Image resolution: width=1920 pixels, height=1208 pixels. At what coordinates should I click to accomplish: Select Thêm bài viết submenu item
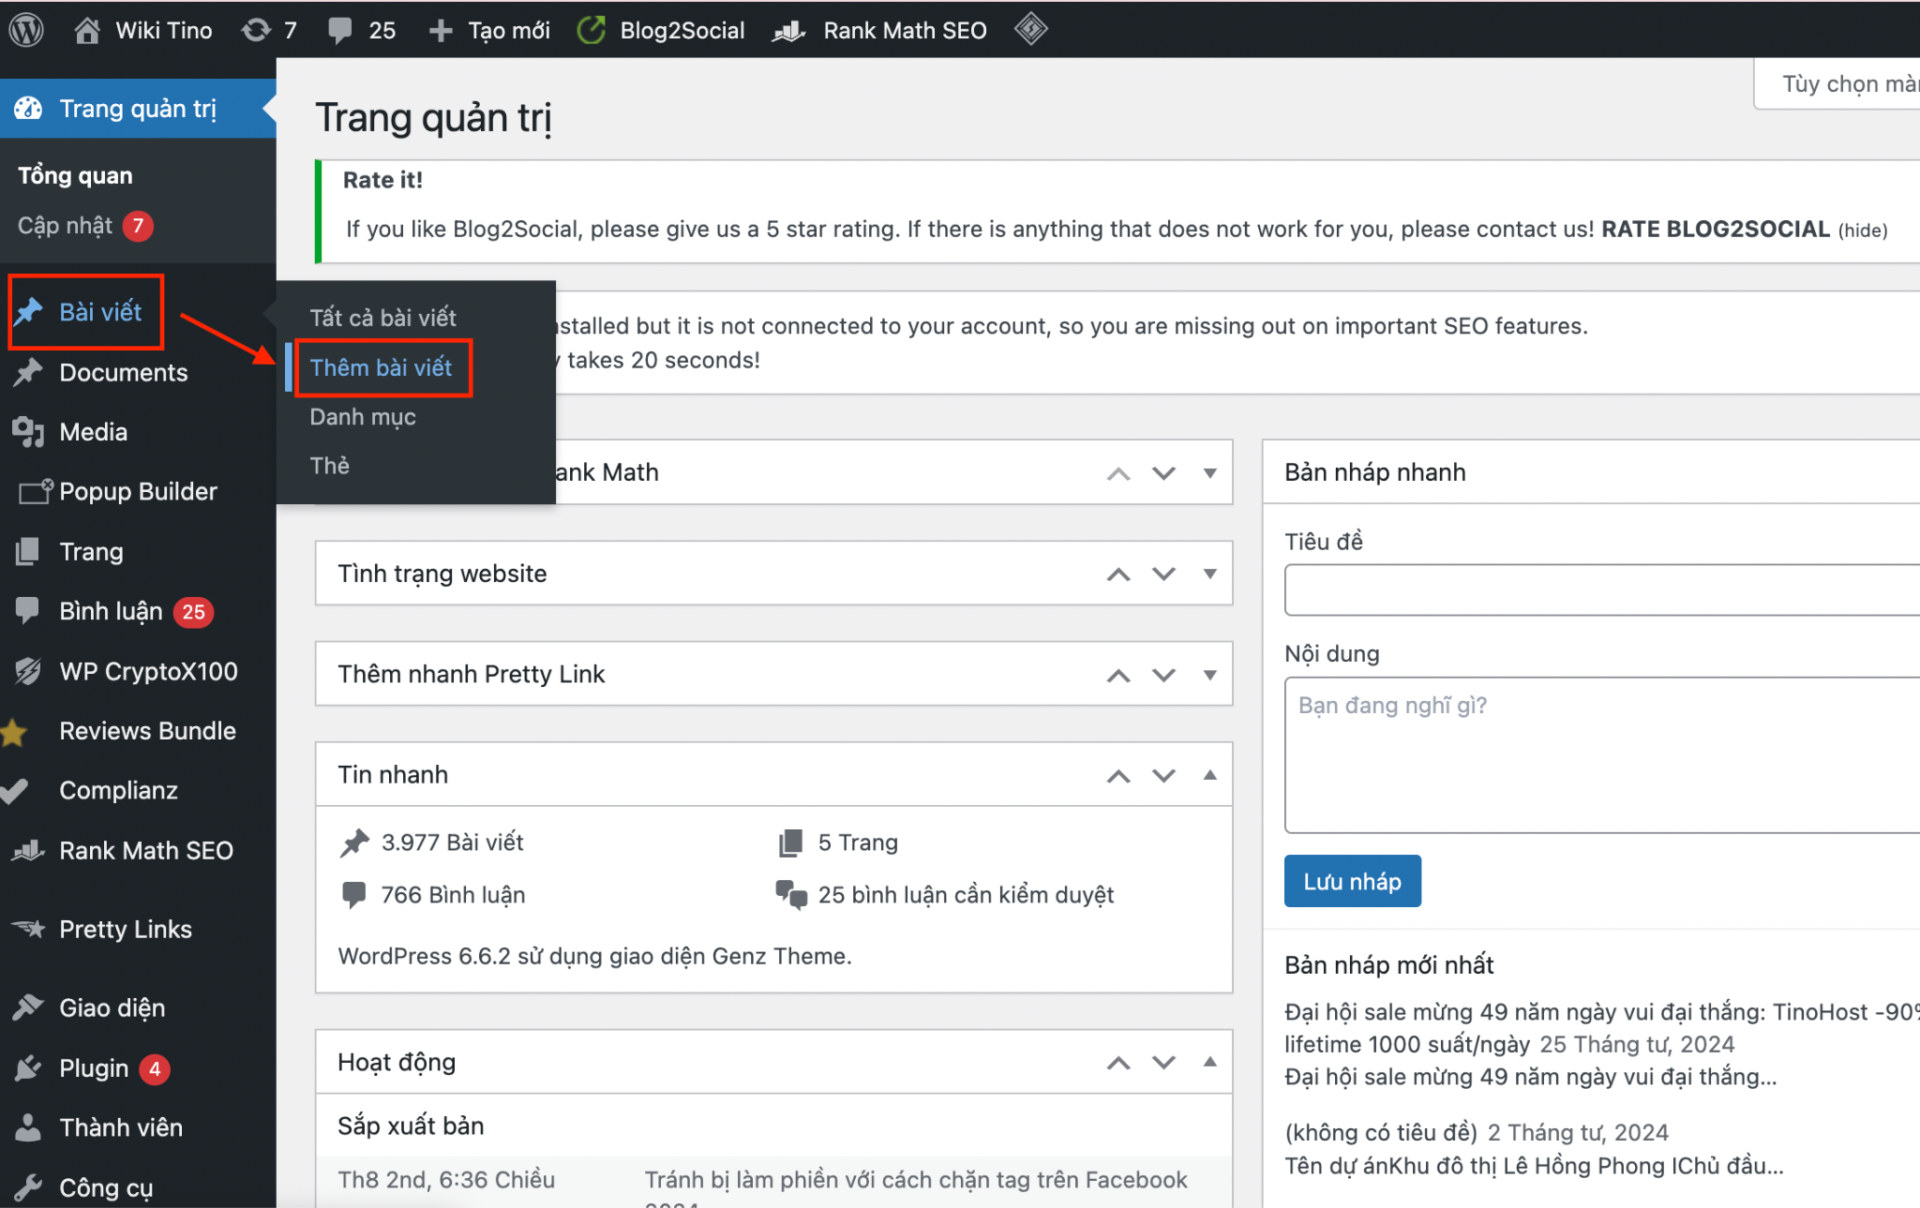tap(381, 367)
